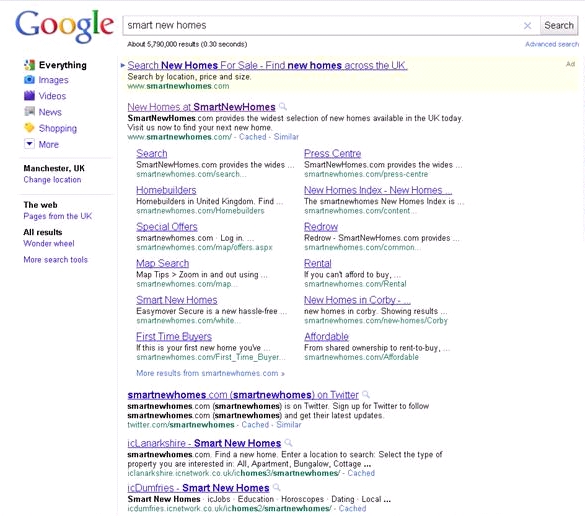
Task: Select Everything in the sidebar
Action: [63, 65]
